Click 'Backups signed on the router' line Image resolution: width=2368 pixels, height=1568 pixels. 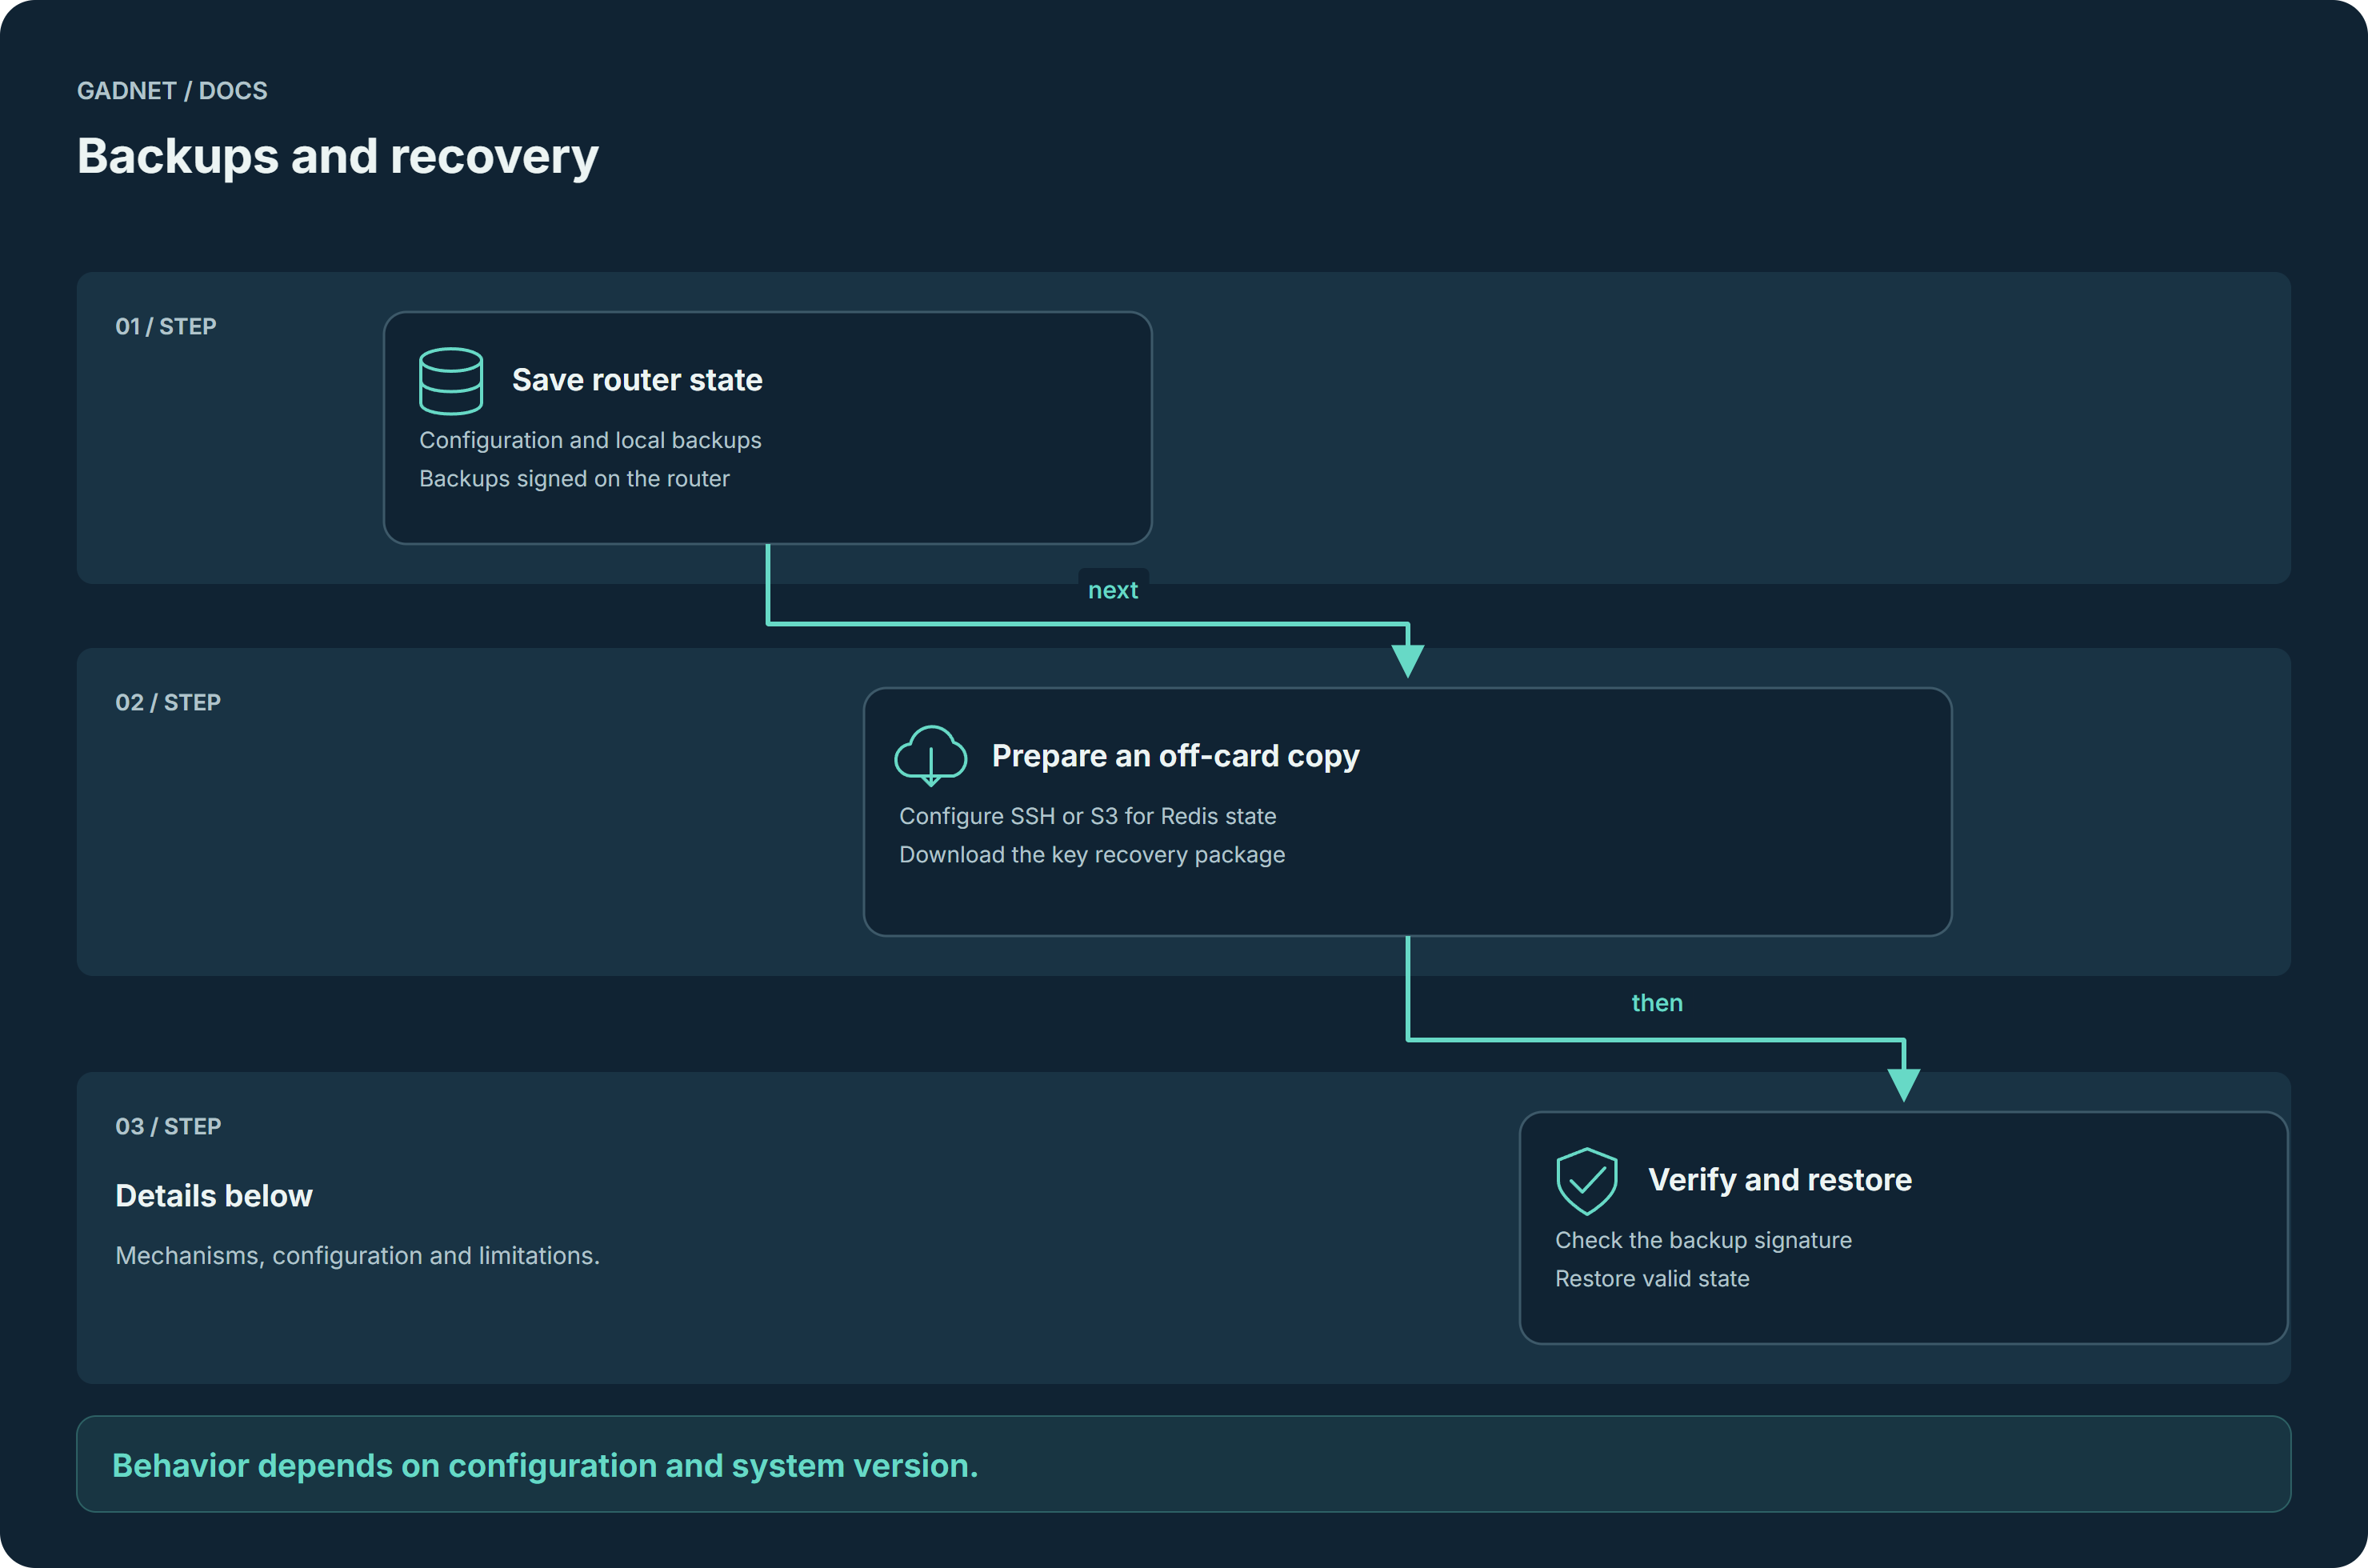tap(574, 479)
